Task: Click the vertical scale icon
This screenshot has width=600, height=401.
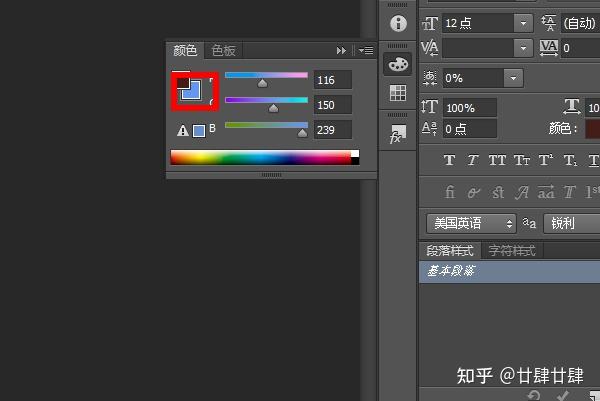Action: click(x=429, y=107)
